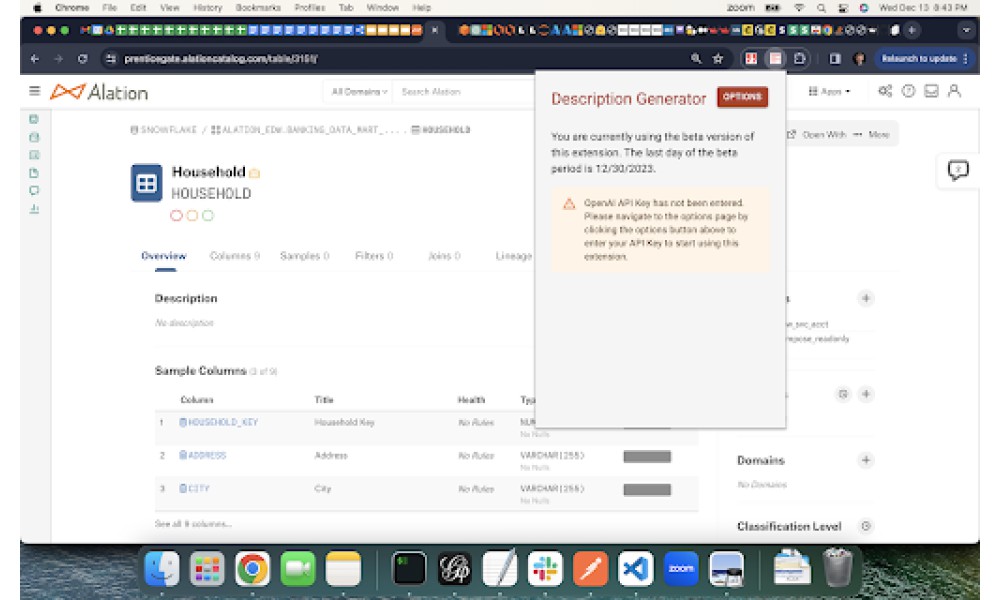Expand the More actions menu
The height and width of the screenshot is (600, 1000).
871,135
